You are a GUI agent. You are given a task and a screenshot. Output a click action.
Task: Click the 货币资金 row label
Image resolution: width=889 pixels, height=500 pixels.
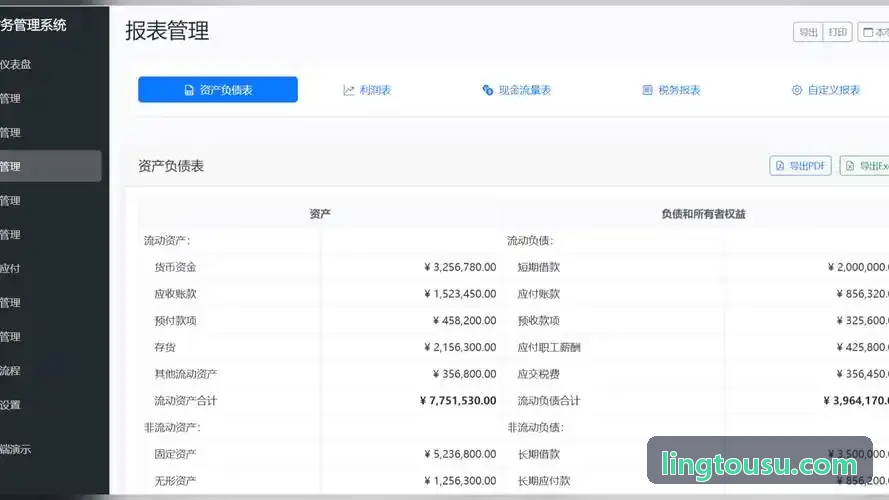[175, 267]
